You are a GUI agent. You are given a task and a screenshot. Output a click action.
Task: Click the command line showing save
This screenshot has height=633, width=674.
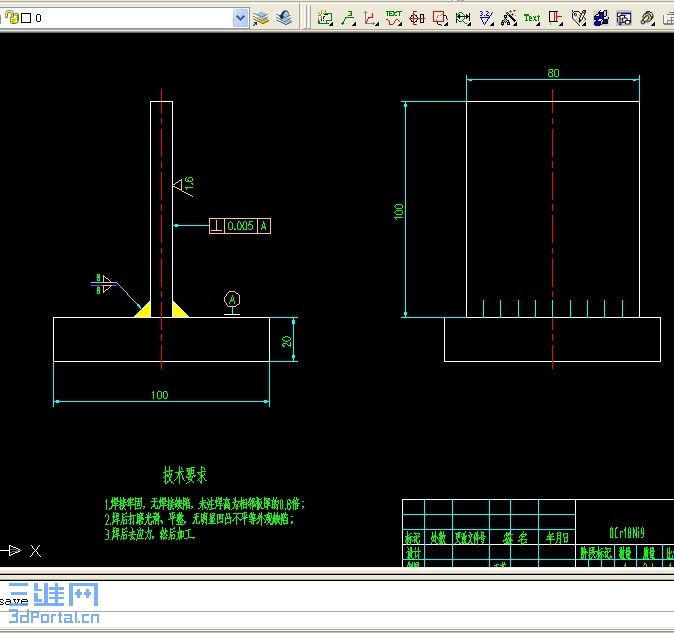point(337,600)
